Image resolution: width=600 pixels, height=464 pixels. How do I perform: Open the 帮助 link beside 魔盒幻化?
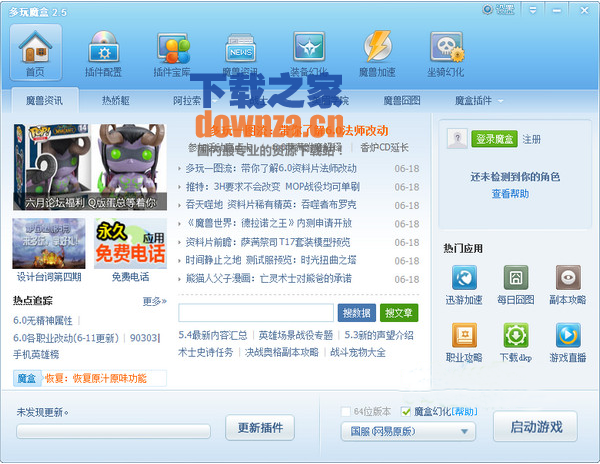465,412
